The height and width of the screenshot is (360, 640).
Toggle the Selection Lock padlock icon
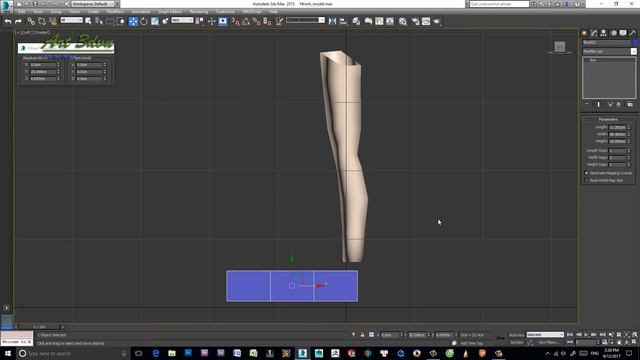(x=362, y=335)
